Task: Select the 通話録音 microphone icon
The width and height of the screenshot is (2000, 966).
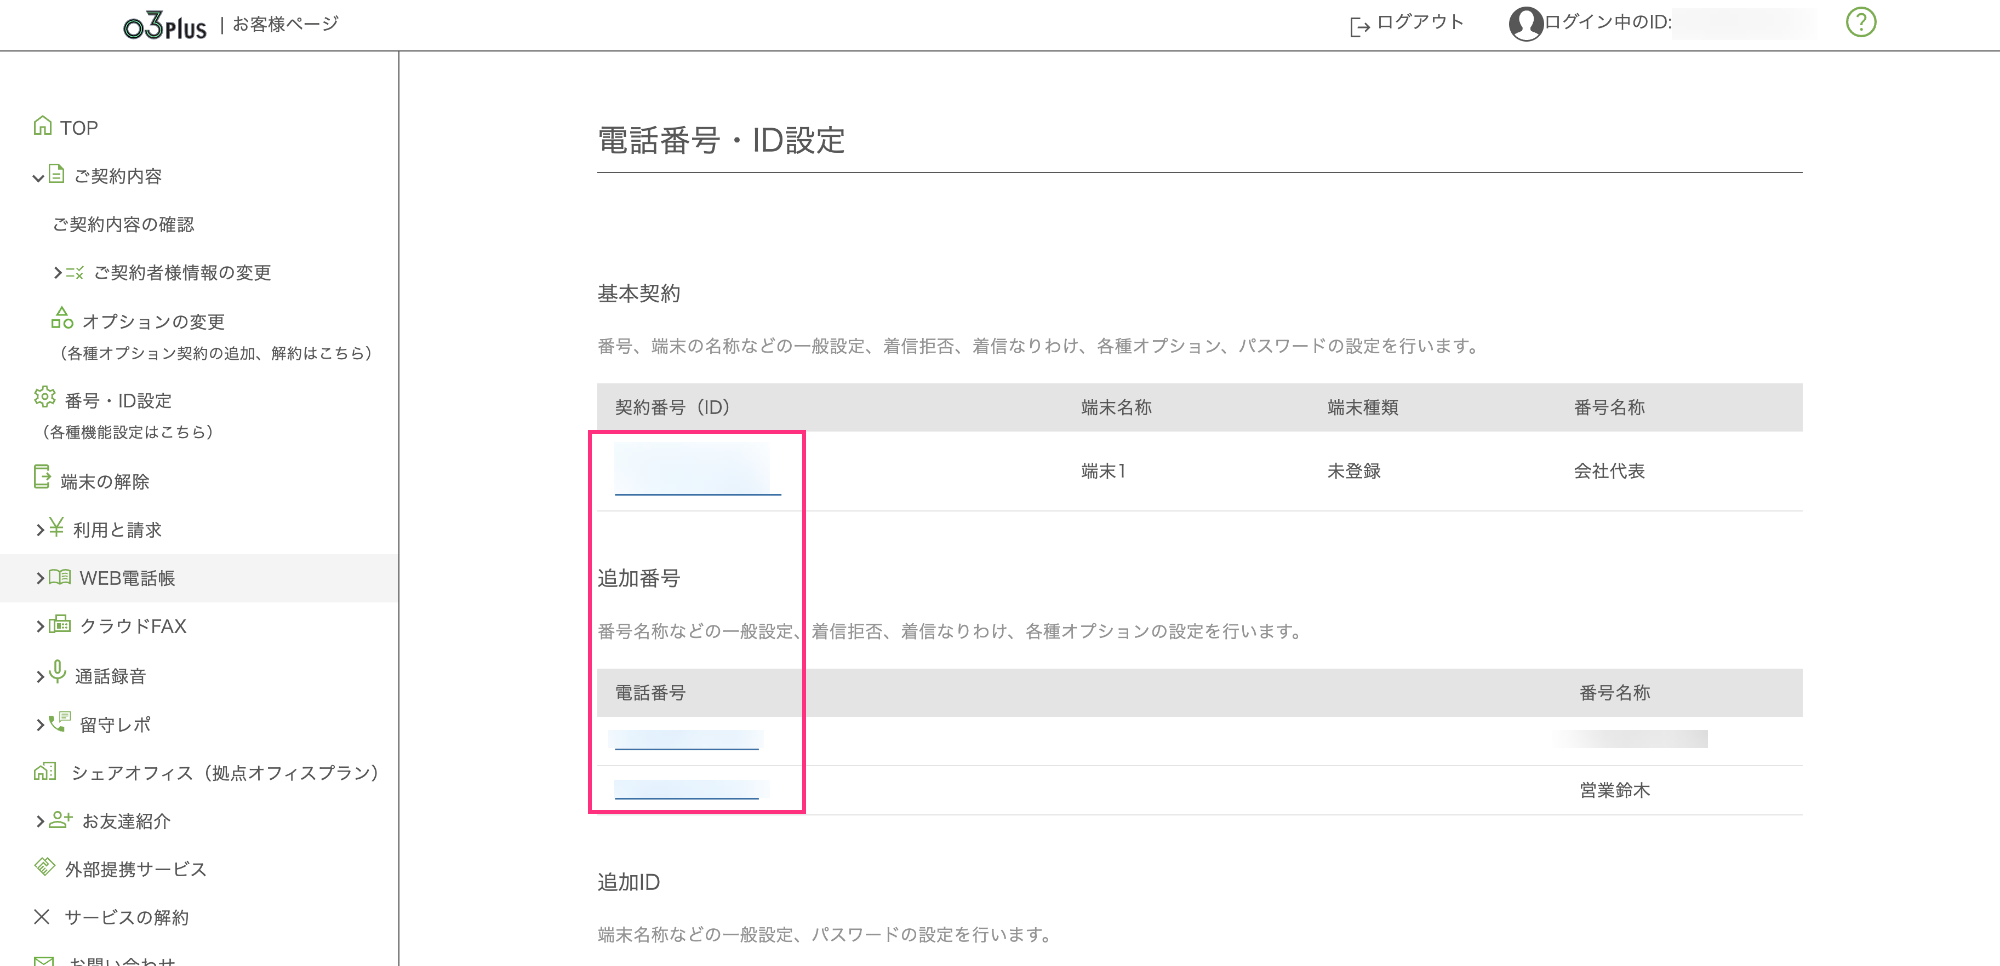Action: click(56, 675)
